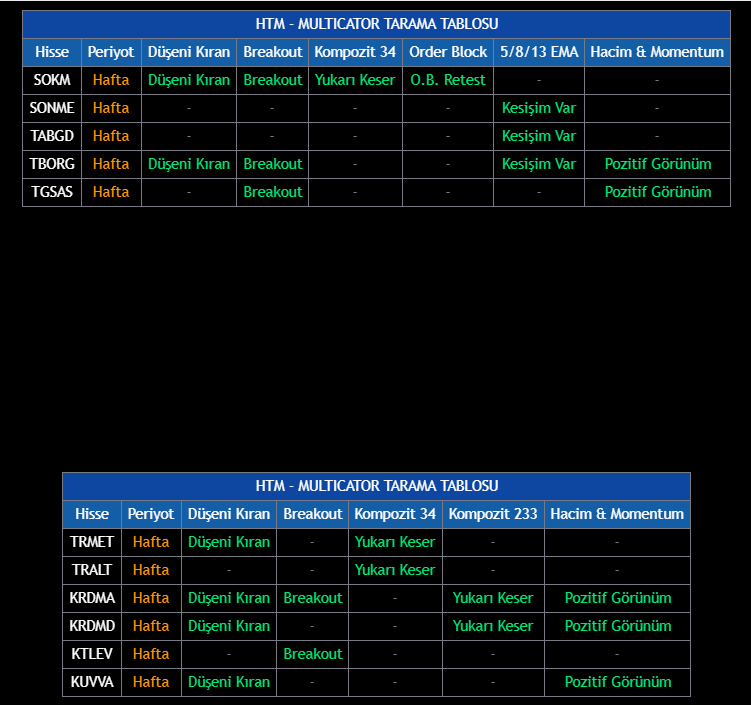Viewport: 751px width, 705px height.
Task: Click the TGSAS ticker cell
Action: pos(52,192)
